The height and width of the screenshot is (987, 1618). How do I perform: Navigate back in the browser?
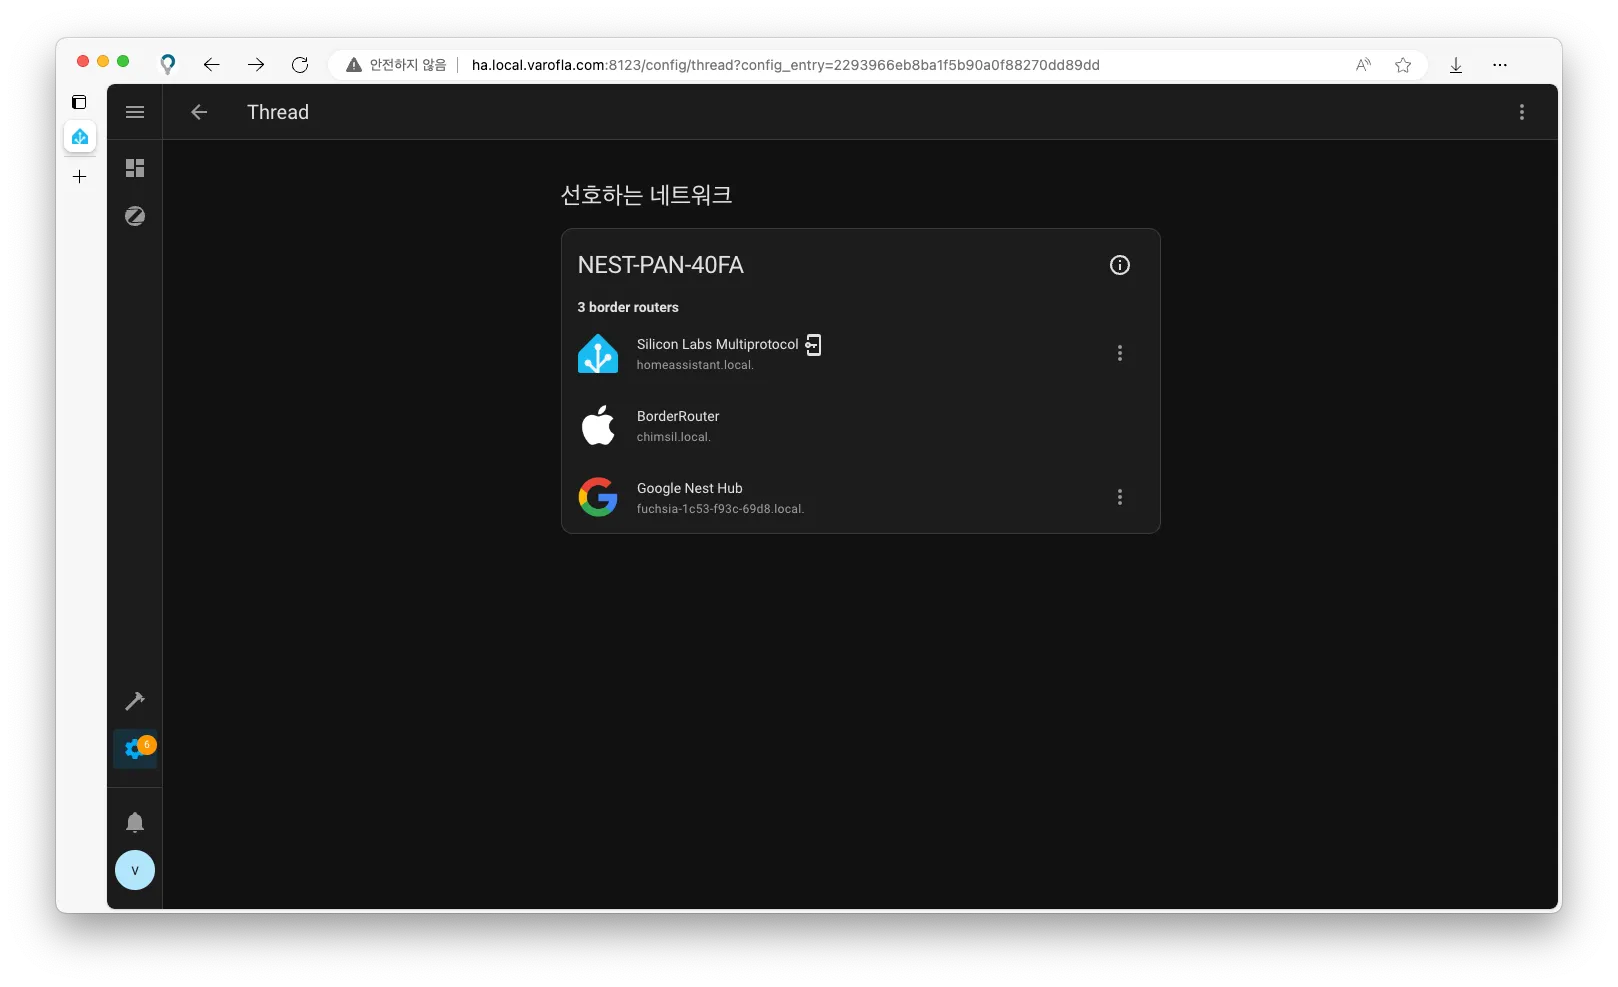coord(211,65)
